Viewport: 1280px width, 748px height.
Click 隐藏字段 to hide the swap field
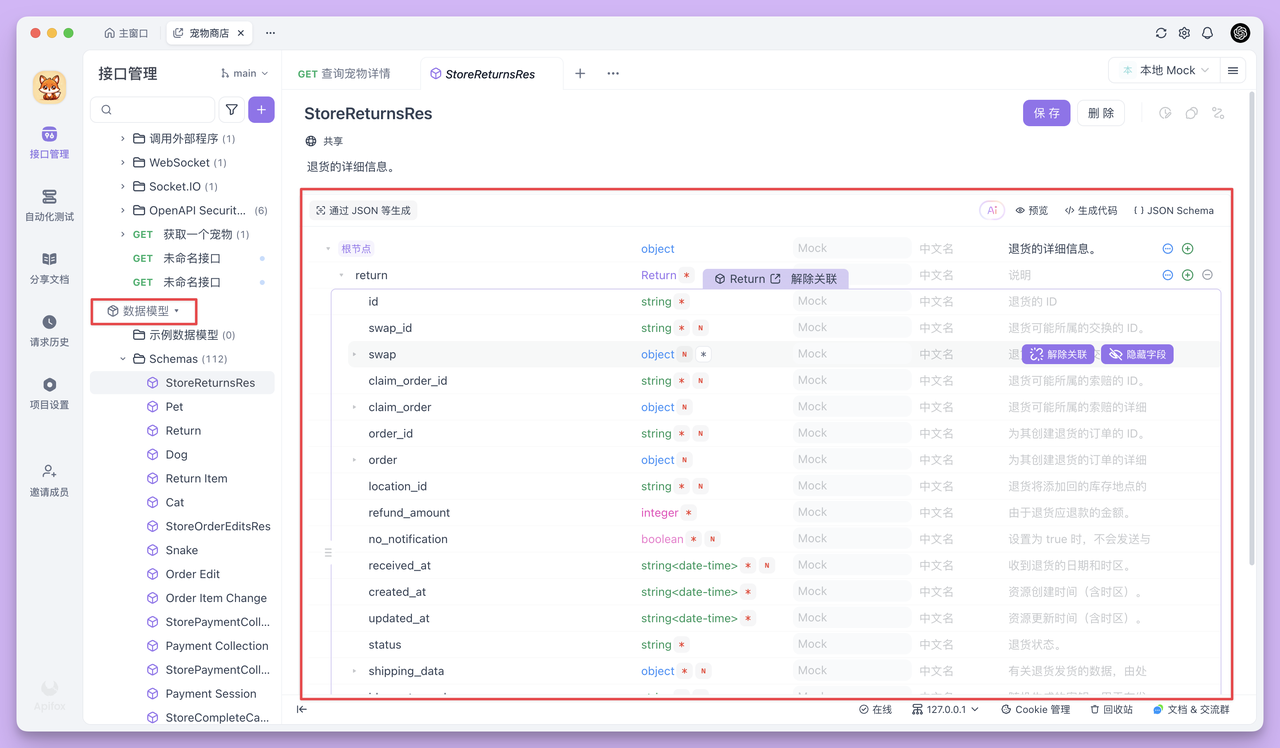tap(1137, 354)
